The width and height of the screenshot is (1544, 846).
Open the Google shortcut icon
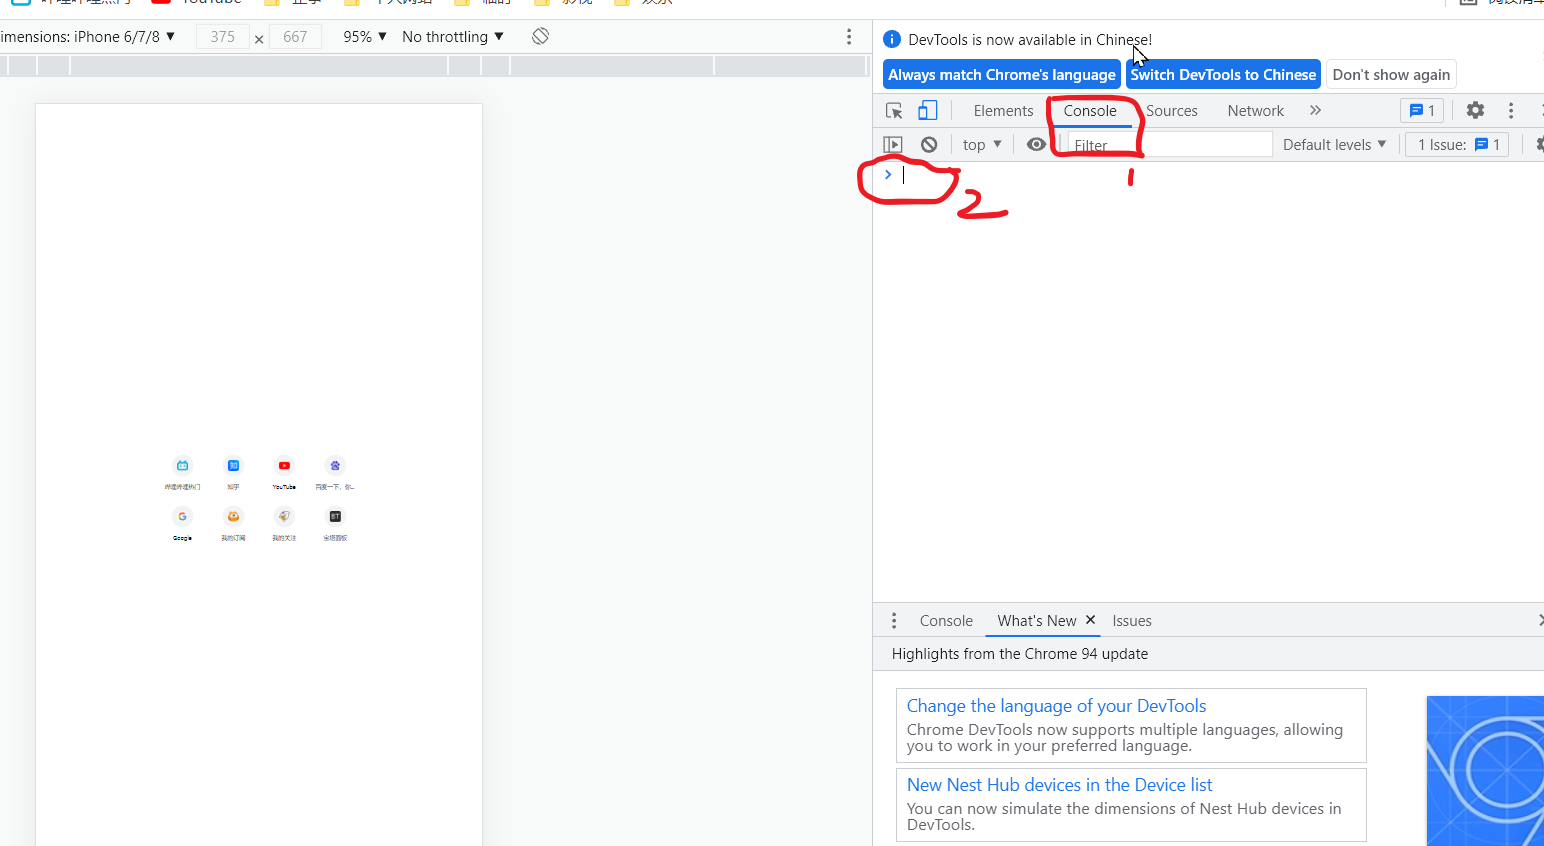(182, 517)
